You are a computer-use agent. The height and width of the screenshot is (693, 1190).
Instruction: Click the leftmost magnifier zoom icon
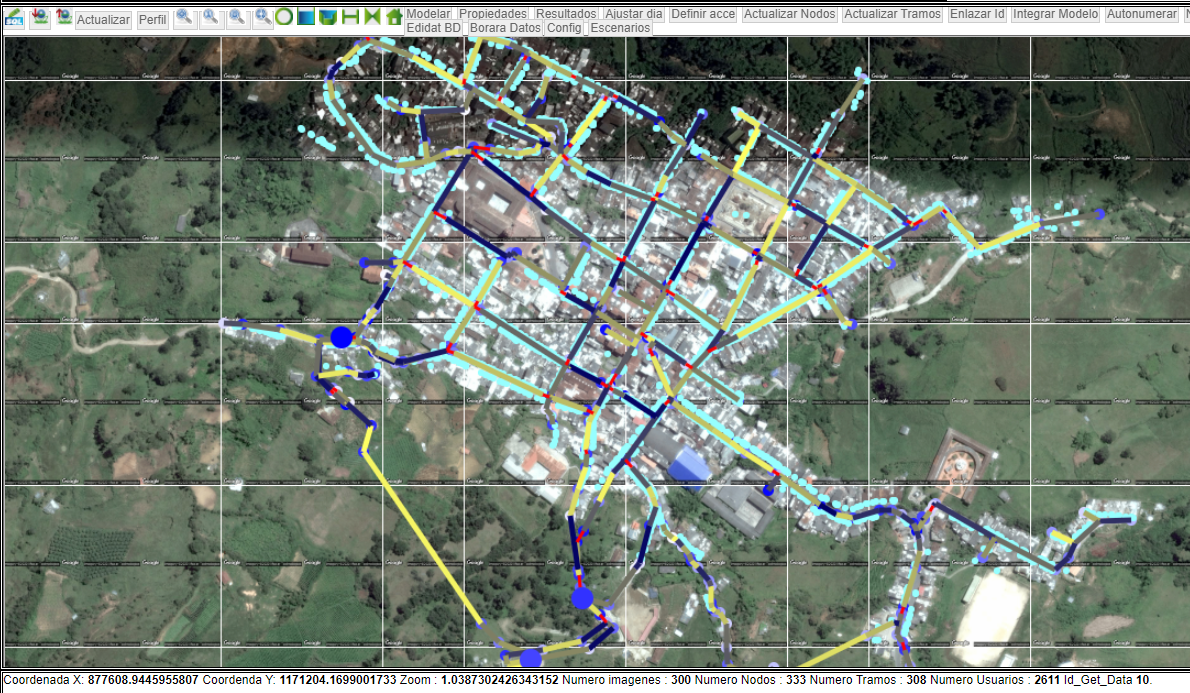pyautogui.click(x=185, y=18)
